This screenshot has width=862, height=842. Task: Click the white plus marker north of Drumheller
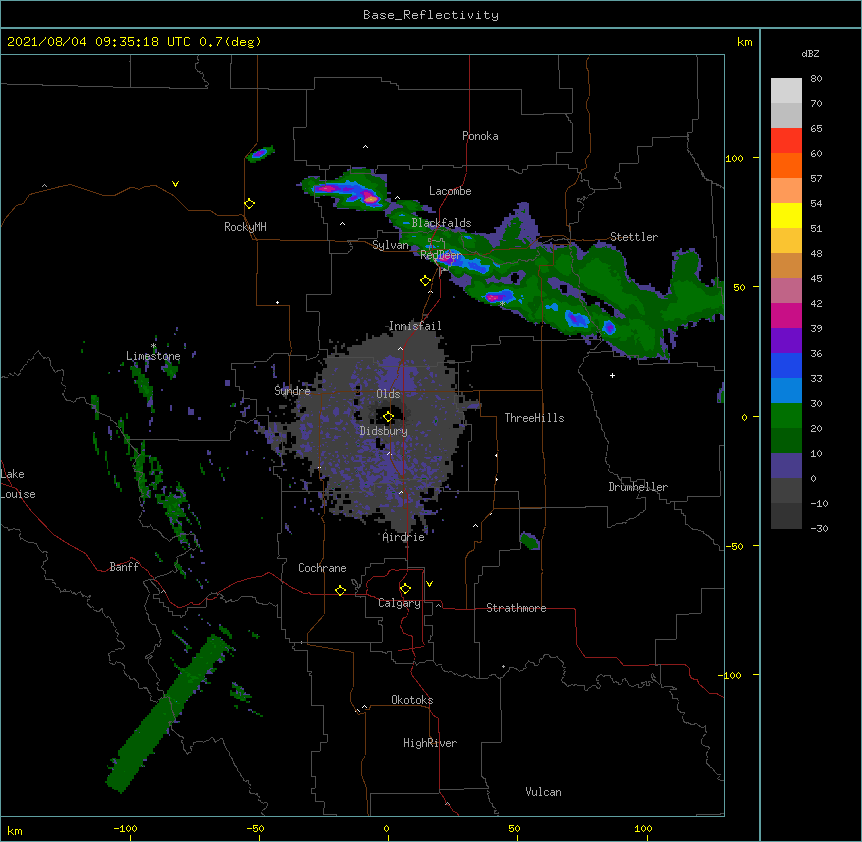click(612, 375)
